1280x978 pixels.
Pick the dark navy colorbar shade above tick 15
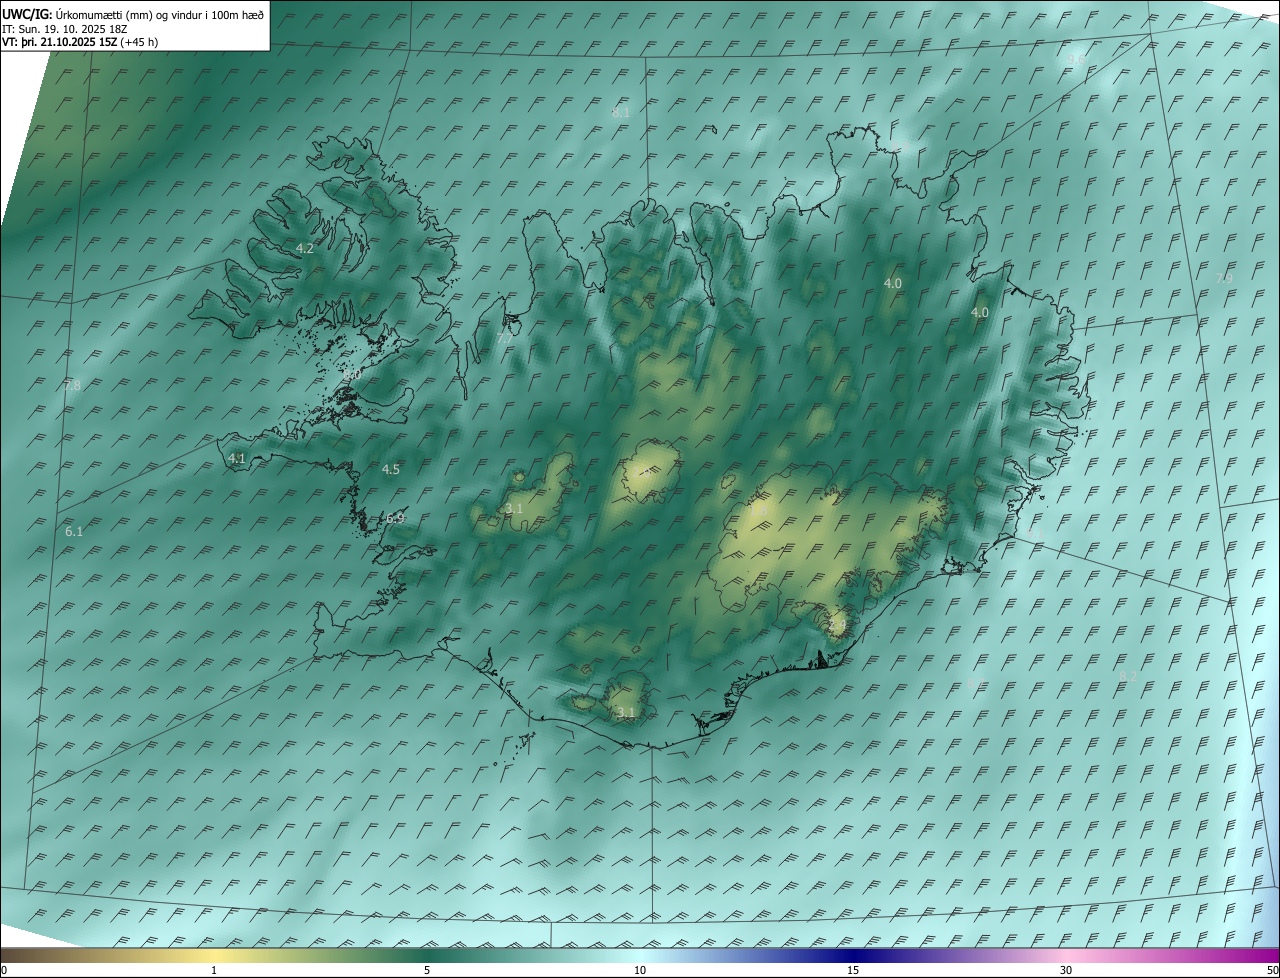(x=853, y=955)
